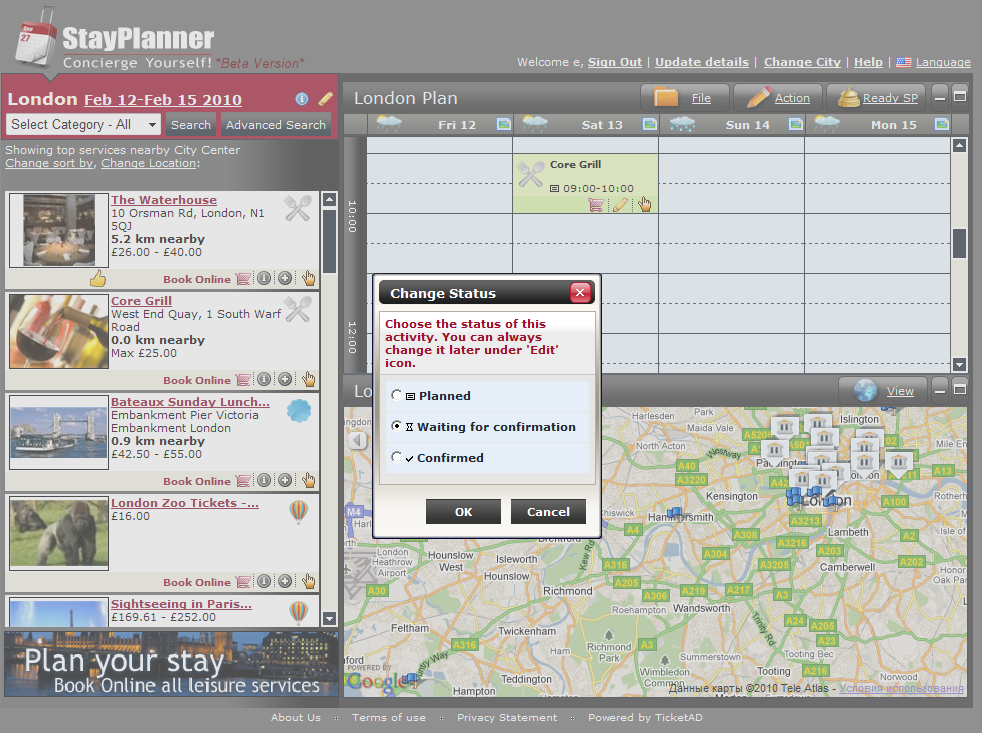Click the thumbs up icon under The Waterhouse
Image resolution: width=982 pixels, height=733 pixels.
(x=98, y=278)
